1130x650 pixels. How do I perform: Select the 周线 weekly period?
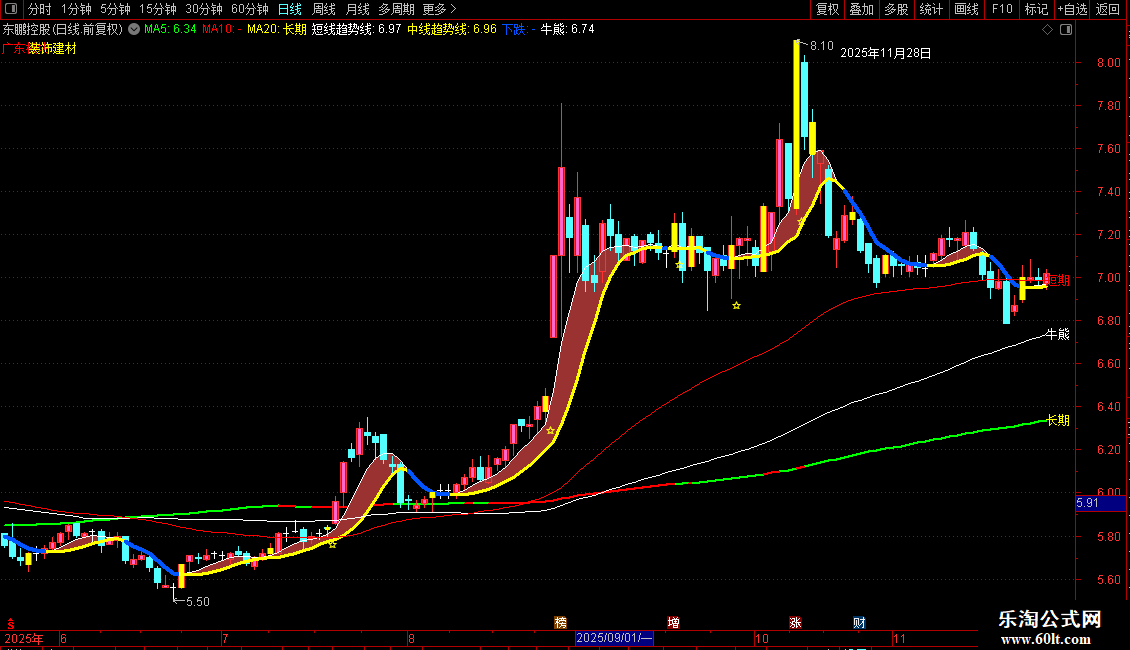coord(324,9)
